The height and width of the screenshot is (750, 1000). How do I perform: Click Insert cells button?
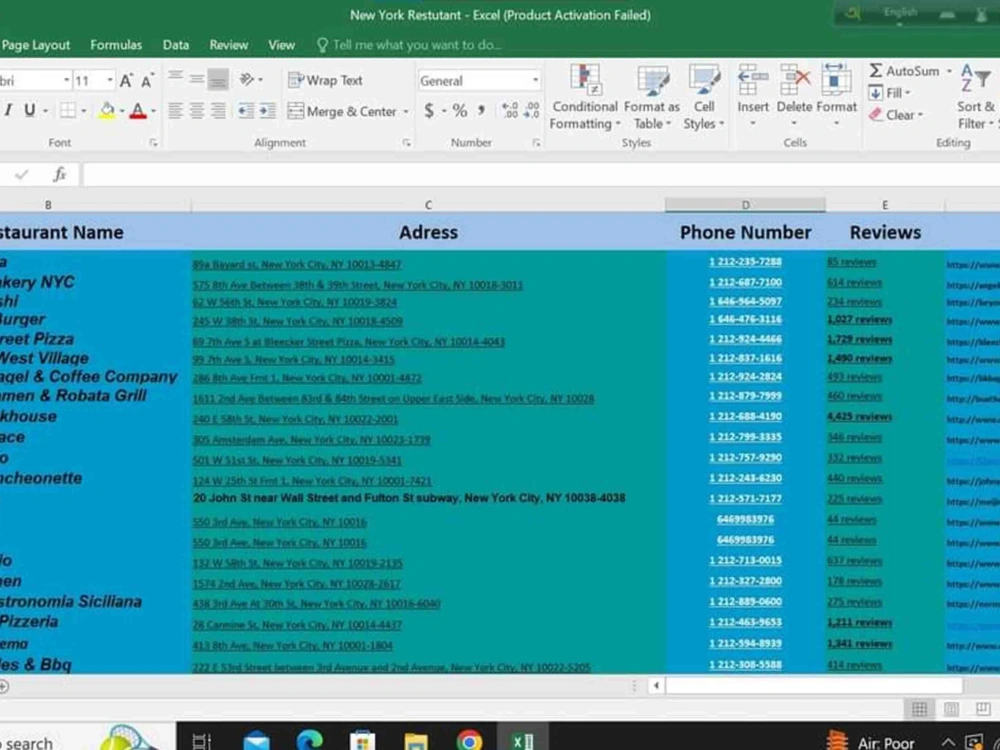pos(753,94)
